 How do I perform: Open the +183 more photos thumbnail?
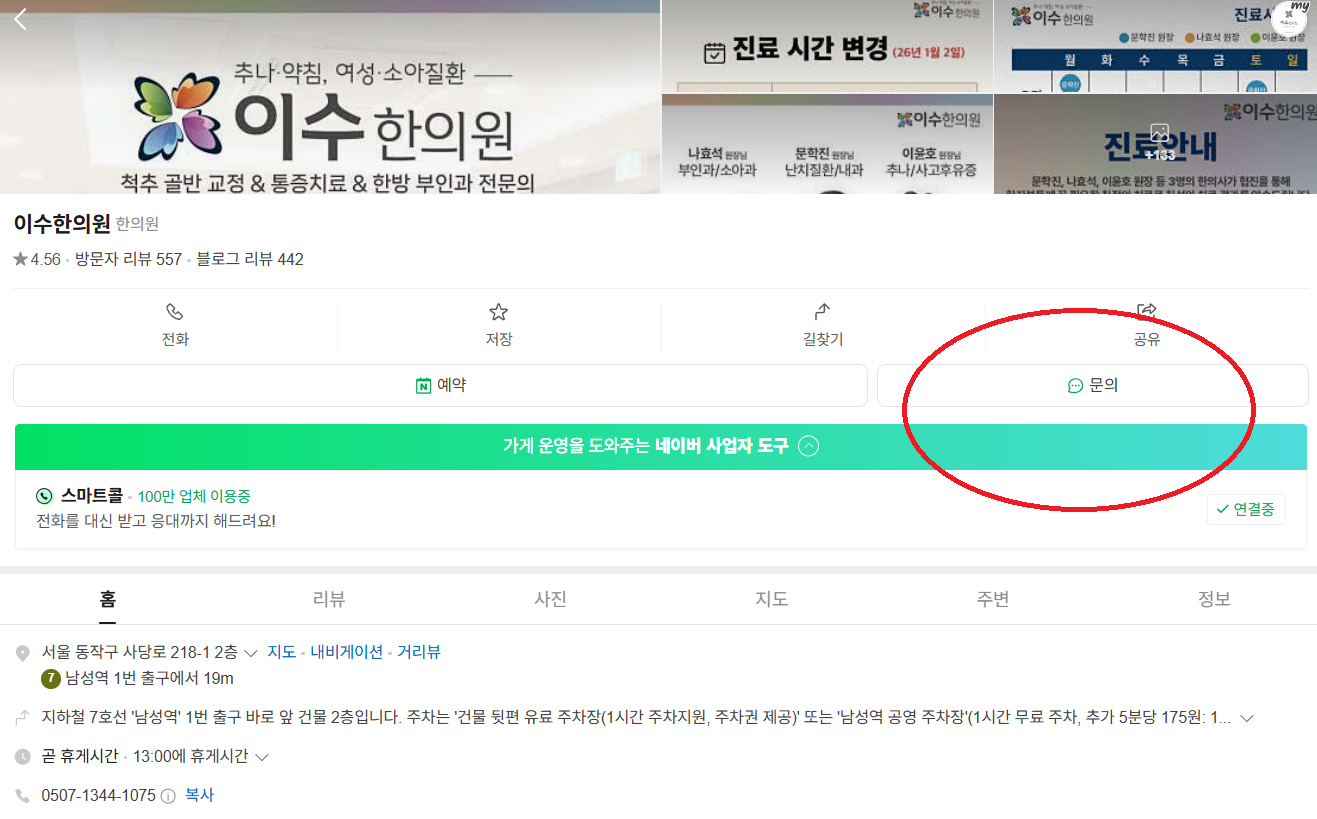[x=1155, y=145]
